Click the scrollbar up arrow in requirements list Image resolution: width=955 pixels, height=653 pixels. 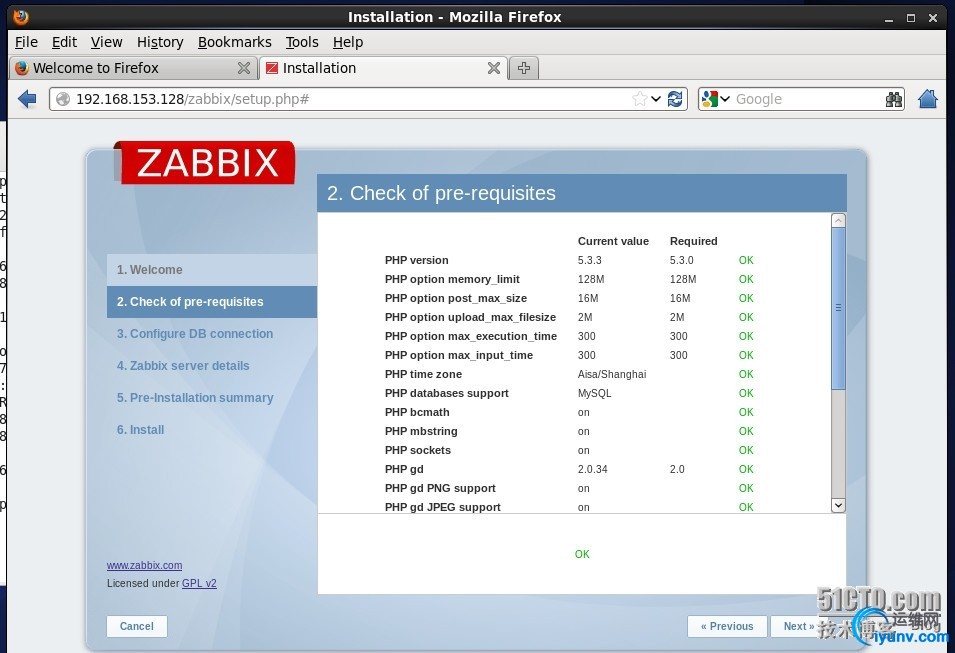(838, 220)
